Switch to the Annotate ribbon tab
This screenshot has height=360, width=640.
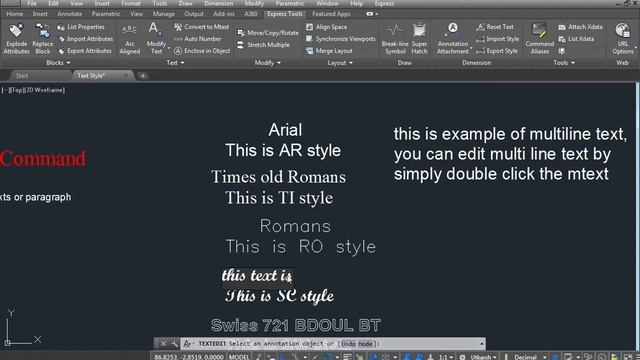pos(69,14)
